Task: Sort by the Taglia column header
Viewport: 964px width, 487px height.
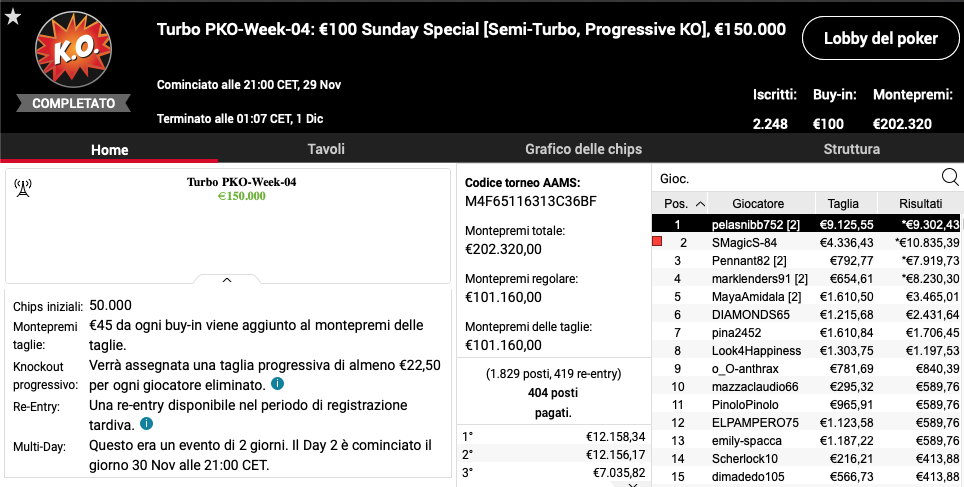Action: pyautogui.click(x=842, y=204)
